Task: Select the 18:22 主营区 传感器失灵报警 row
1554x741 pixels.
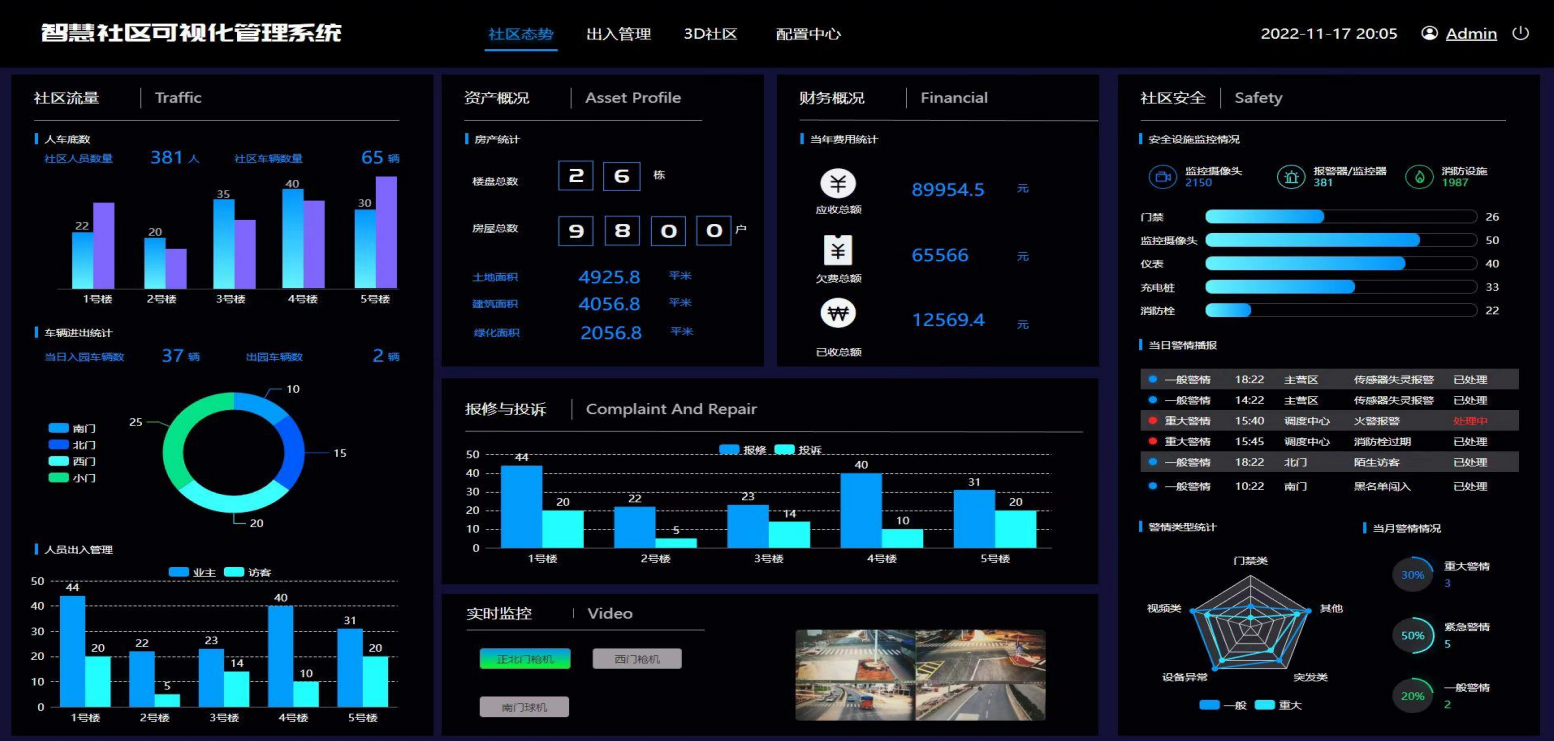Action: point(1329,380)
